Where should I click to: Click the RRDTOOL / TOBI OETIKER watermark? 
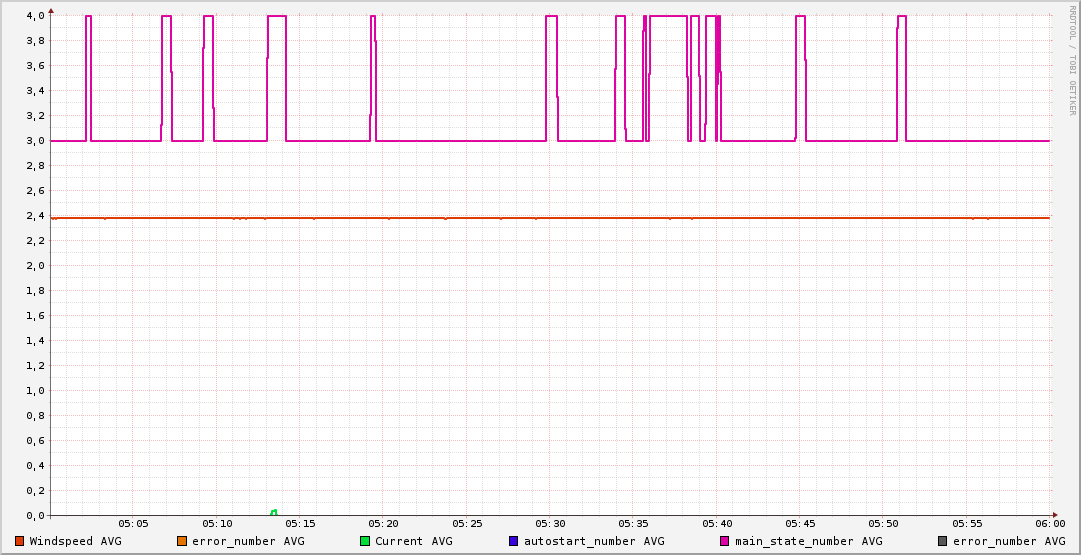(x=1072, y=60)
